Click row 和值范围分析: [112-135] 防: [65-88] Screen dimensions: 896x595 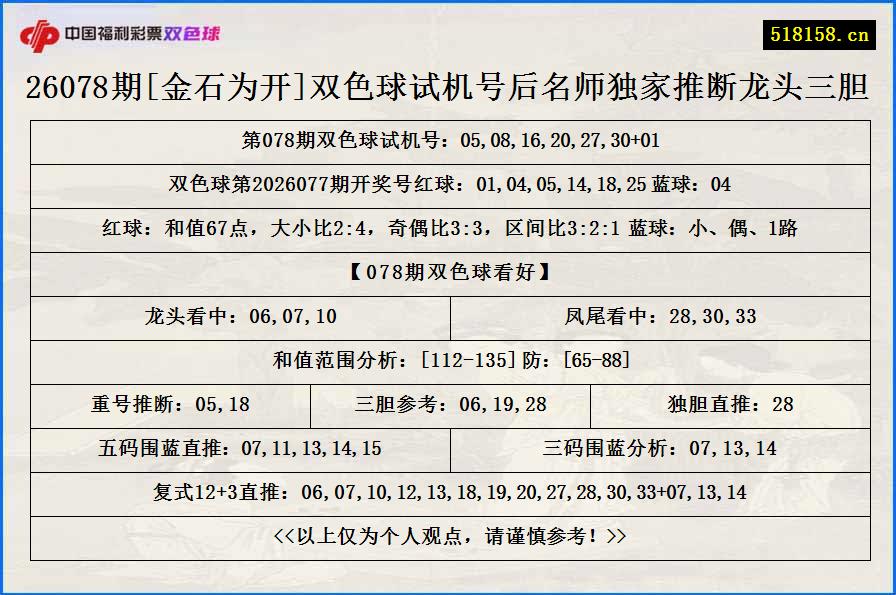click(450, 362)
